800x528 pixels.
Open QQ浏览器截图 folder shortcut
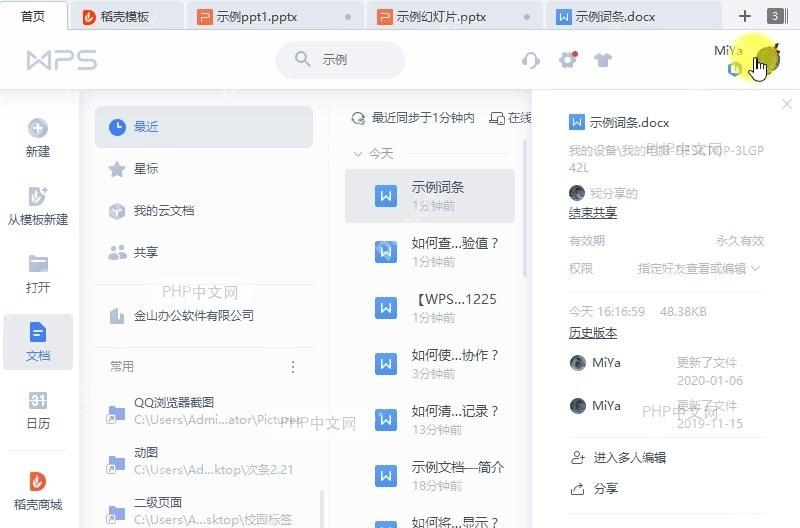coord(204,411)
